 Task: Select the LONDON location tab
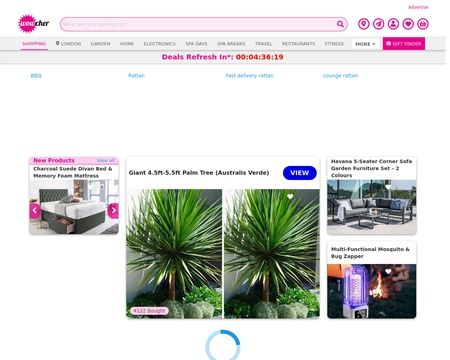click(68, 44)
